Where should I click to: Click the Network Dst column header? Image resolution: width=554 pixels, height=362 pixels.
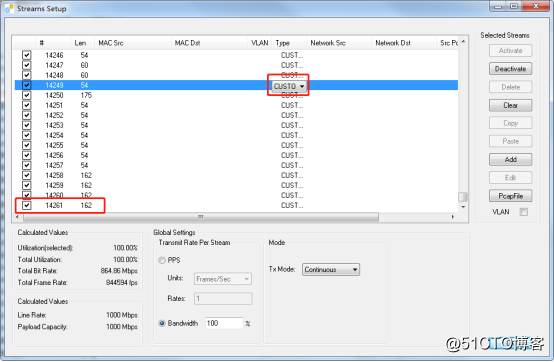[403, 43]
